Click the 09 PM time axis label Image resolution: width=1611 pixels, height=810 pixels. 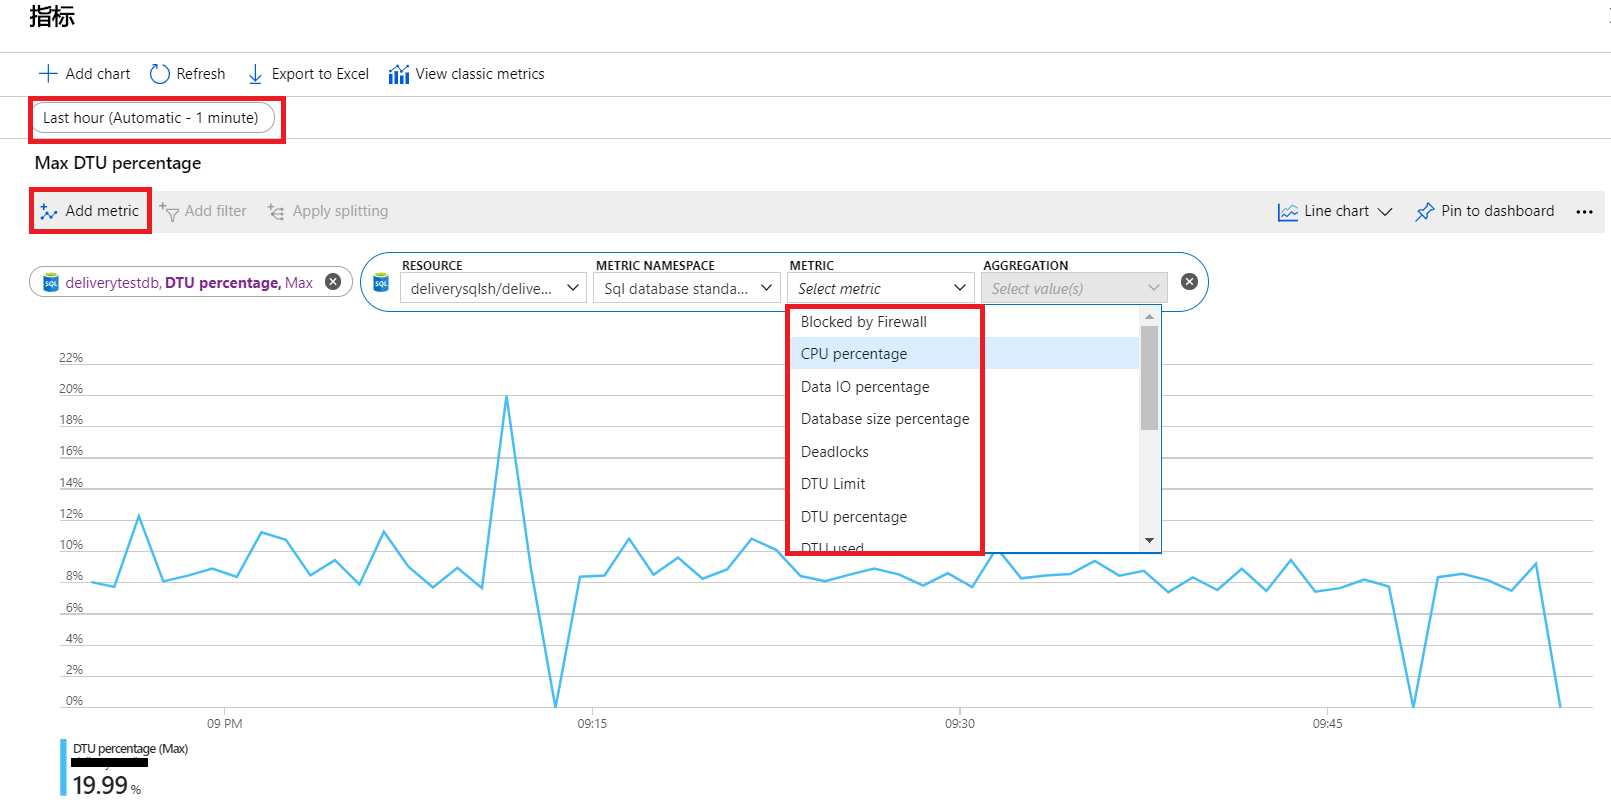click(x=225, y=724)
